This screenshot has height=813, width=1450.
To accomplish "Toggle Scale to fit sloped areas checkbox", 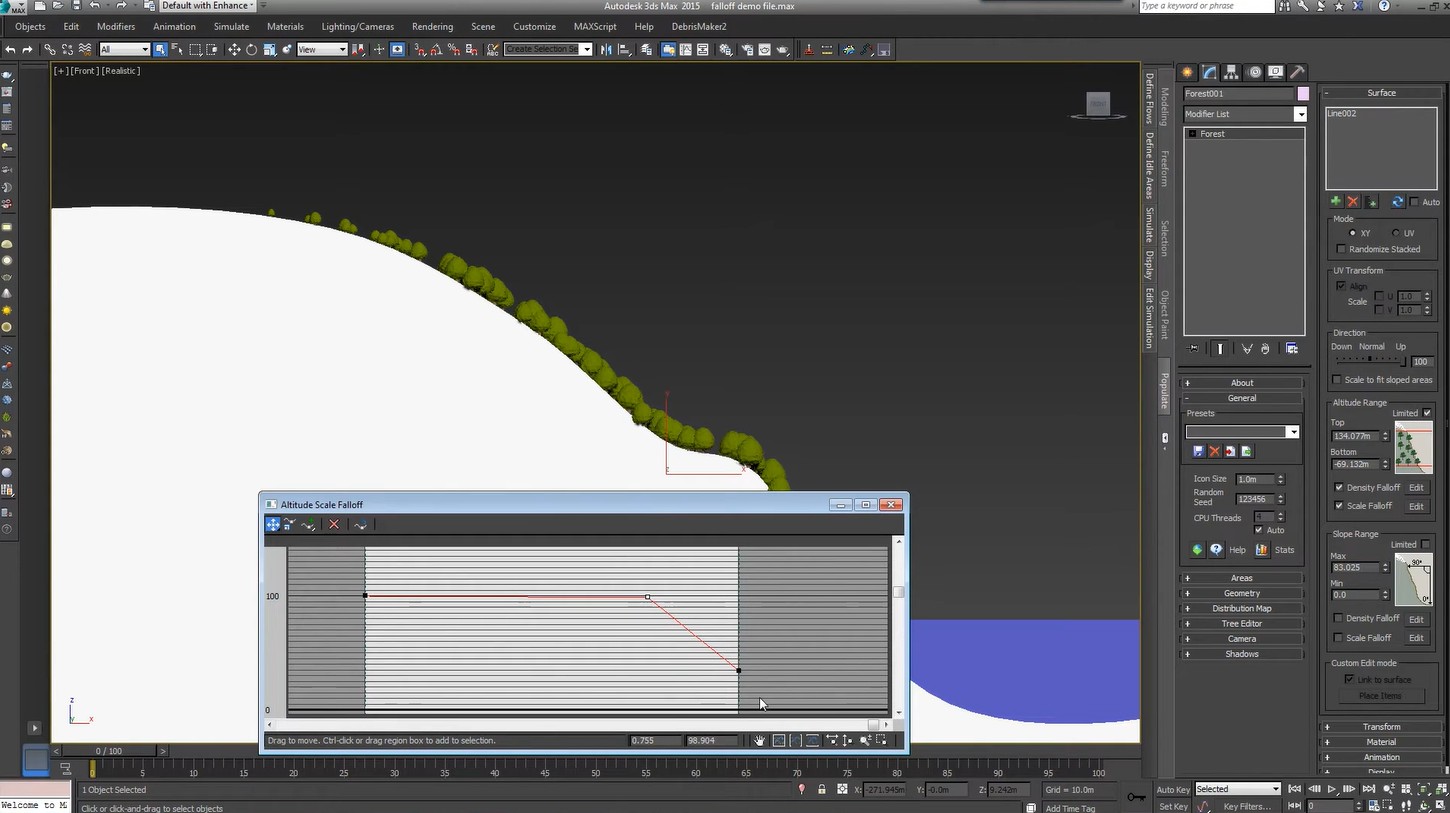I will pos(1337,380).
